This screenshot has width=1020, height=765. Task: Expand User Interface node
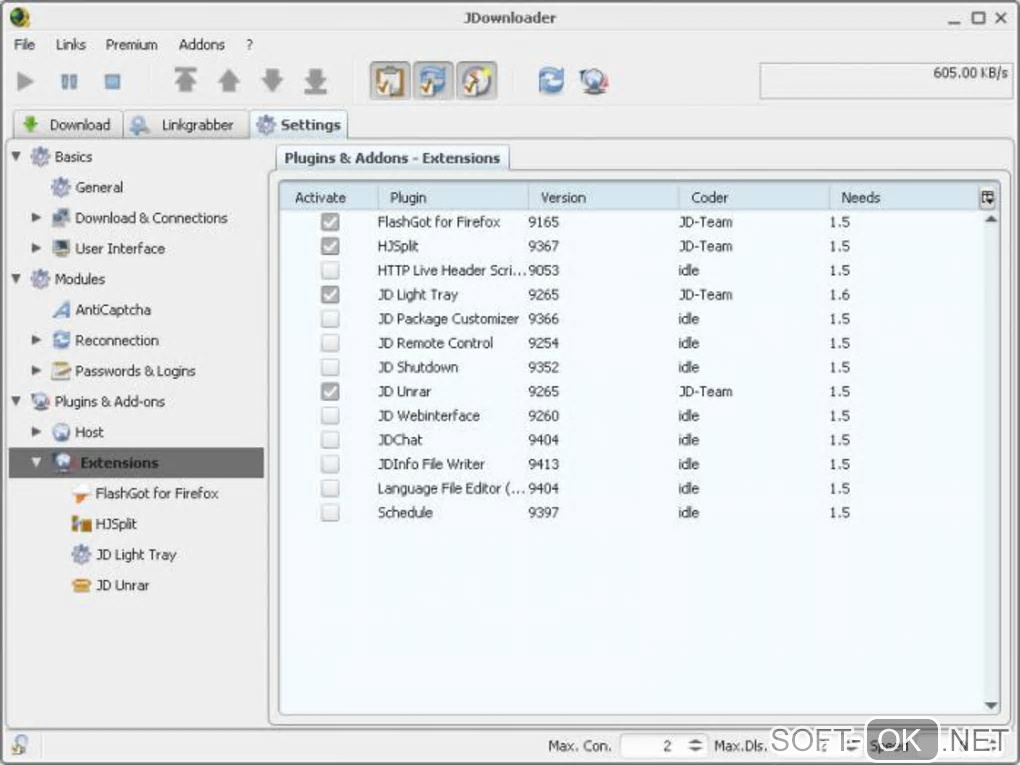pyautogui.click(x=36, y=248)
